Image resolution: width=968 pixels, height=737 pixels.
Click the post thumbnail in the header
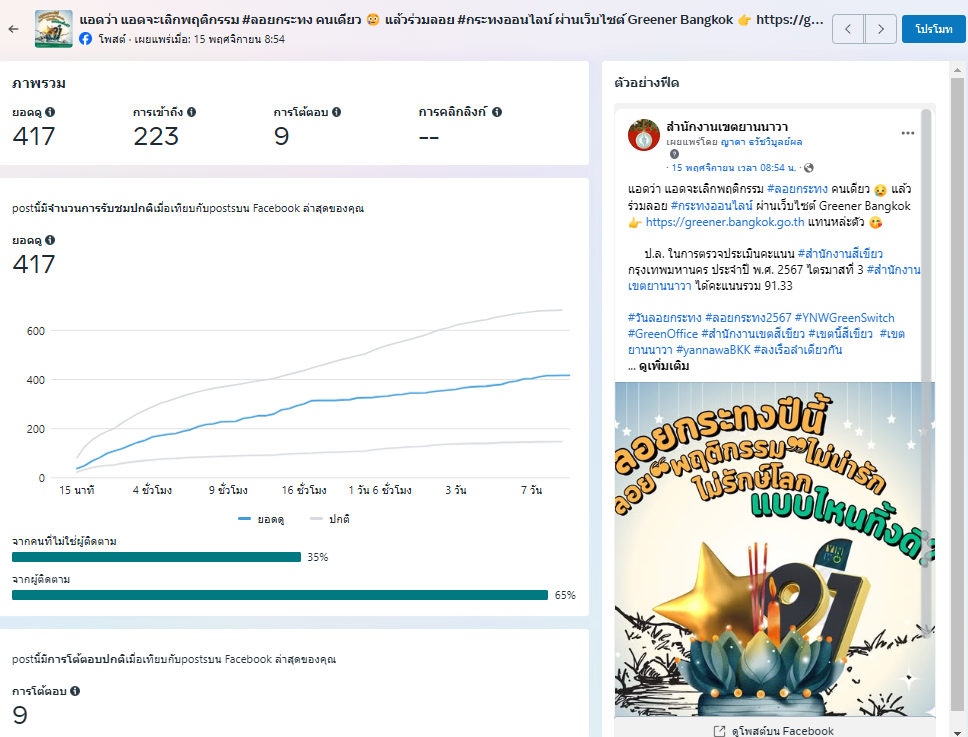point(52,29)
